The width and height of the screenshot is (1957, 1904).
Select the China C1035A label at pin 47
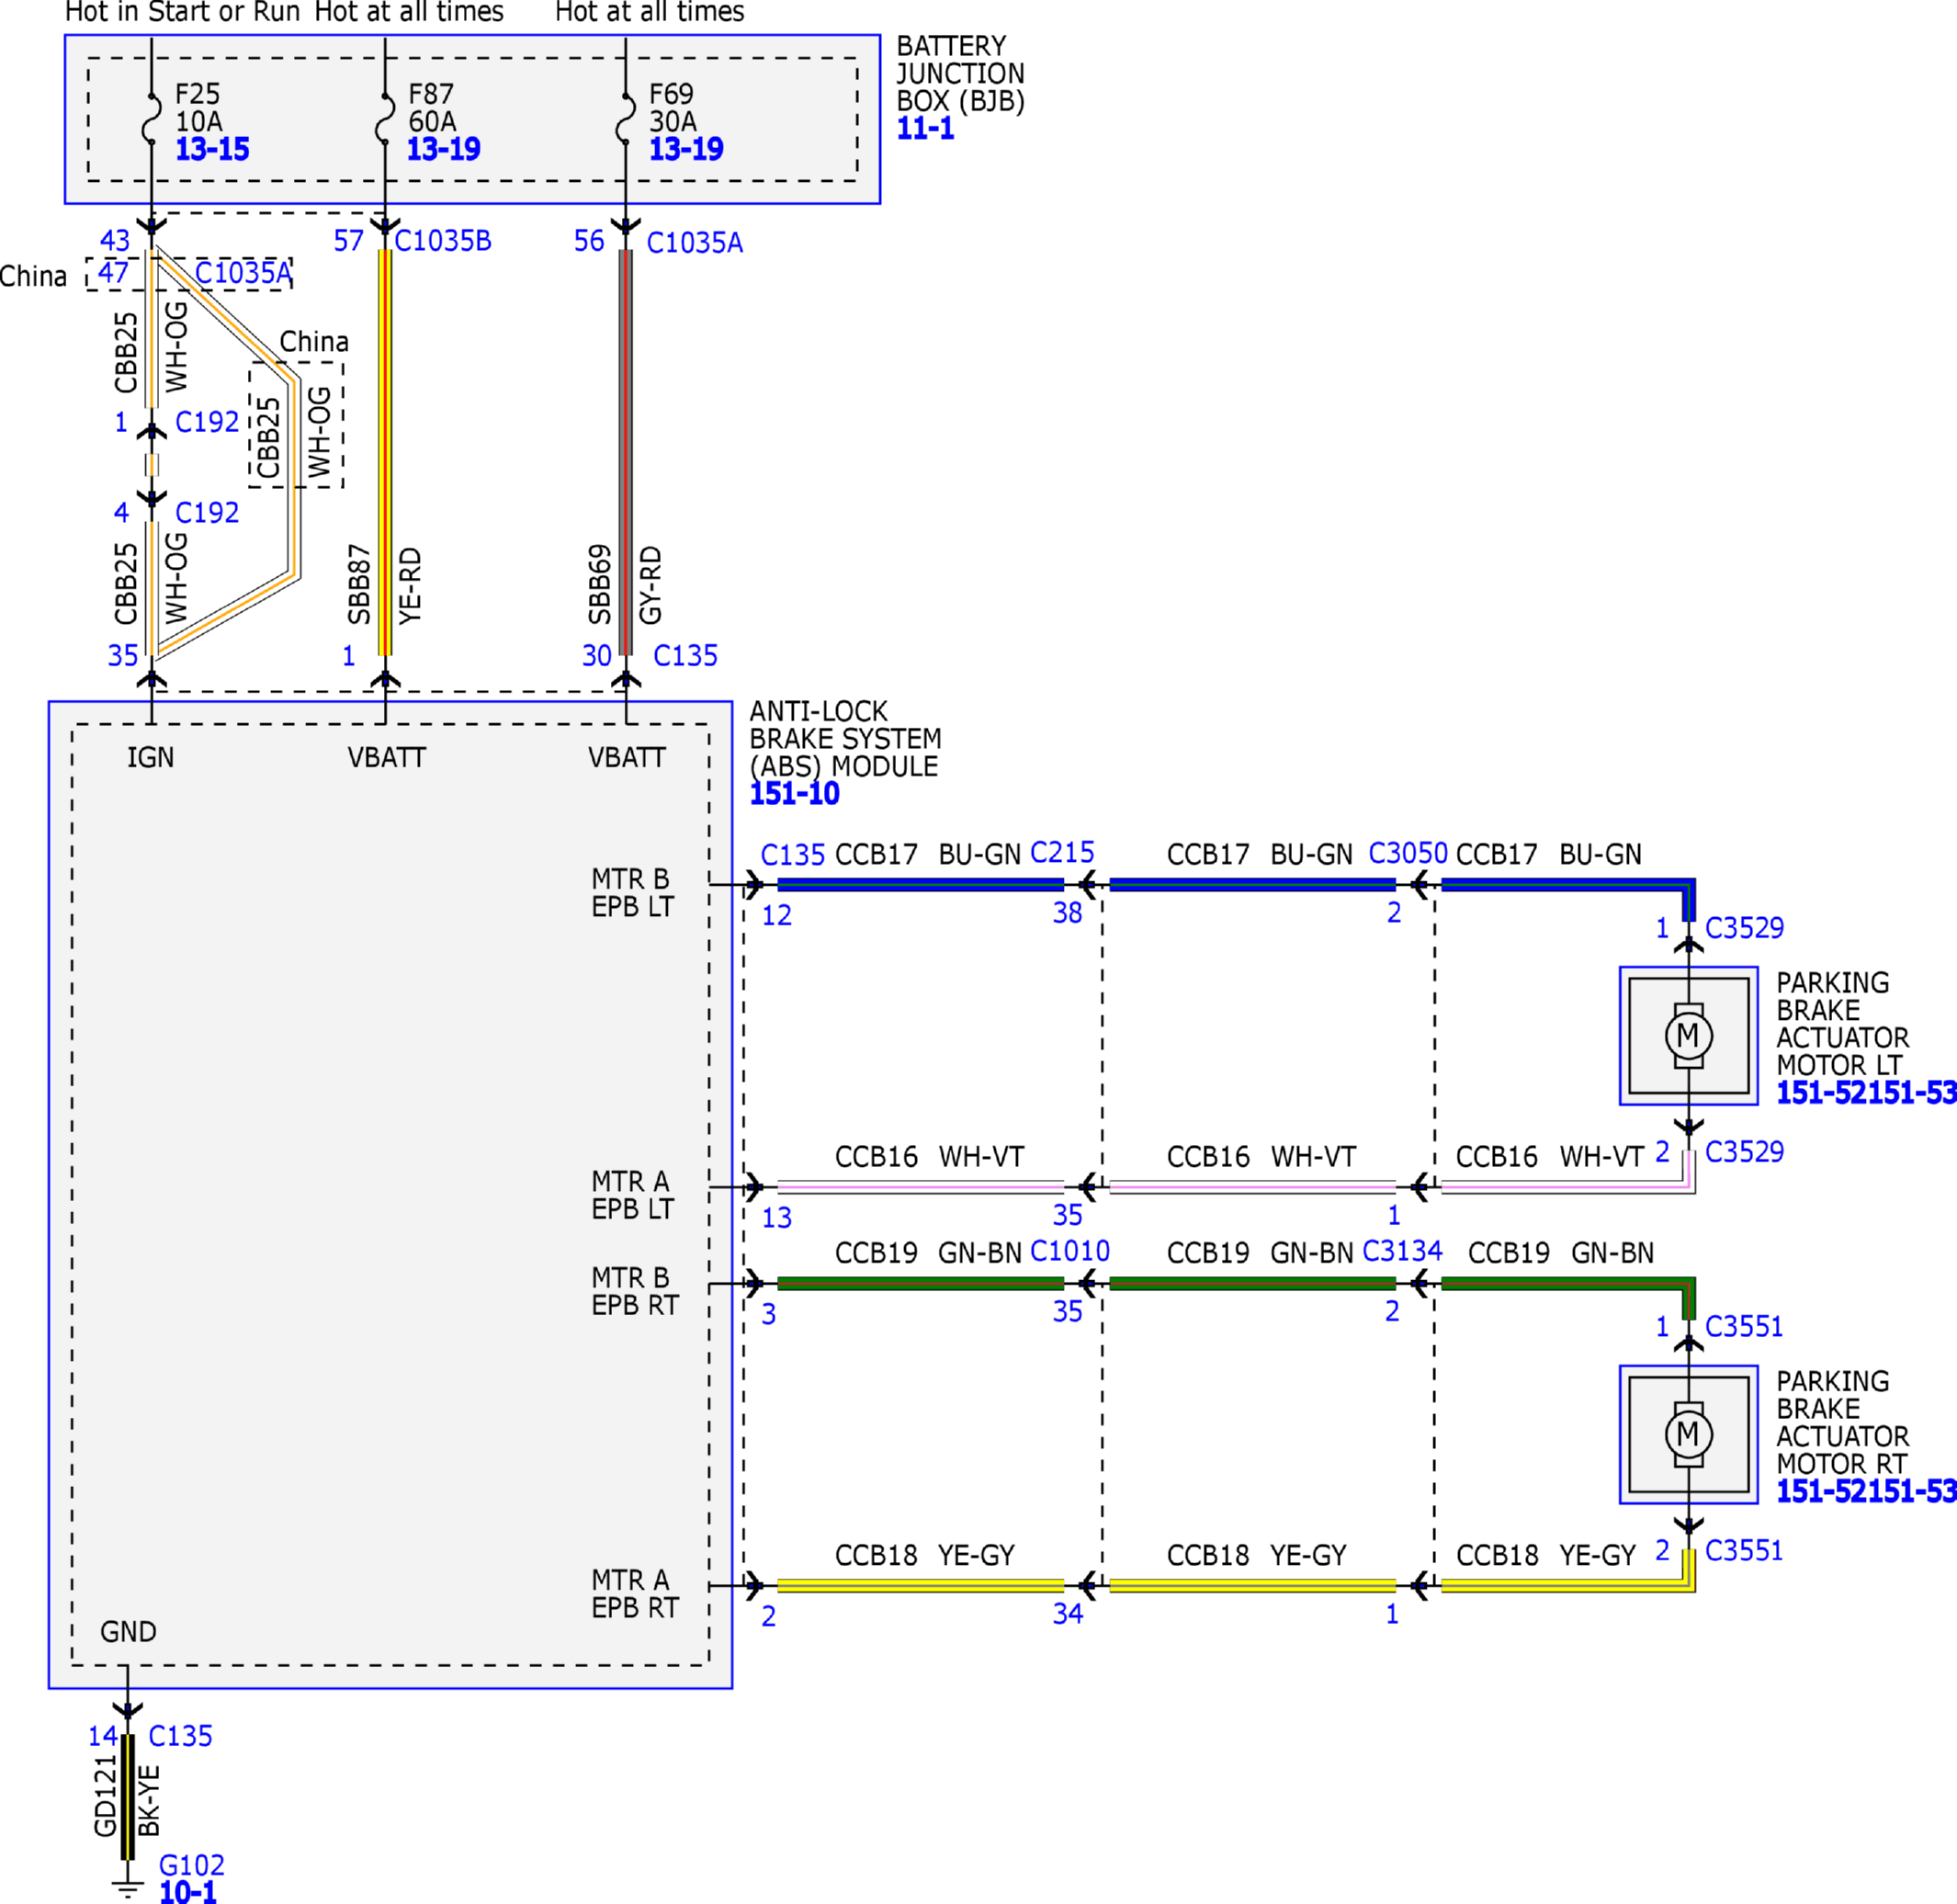[243, 273]
